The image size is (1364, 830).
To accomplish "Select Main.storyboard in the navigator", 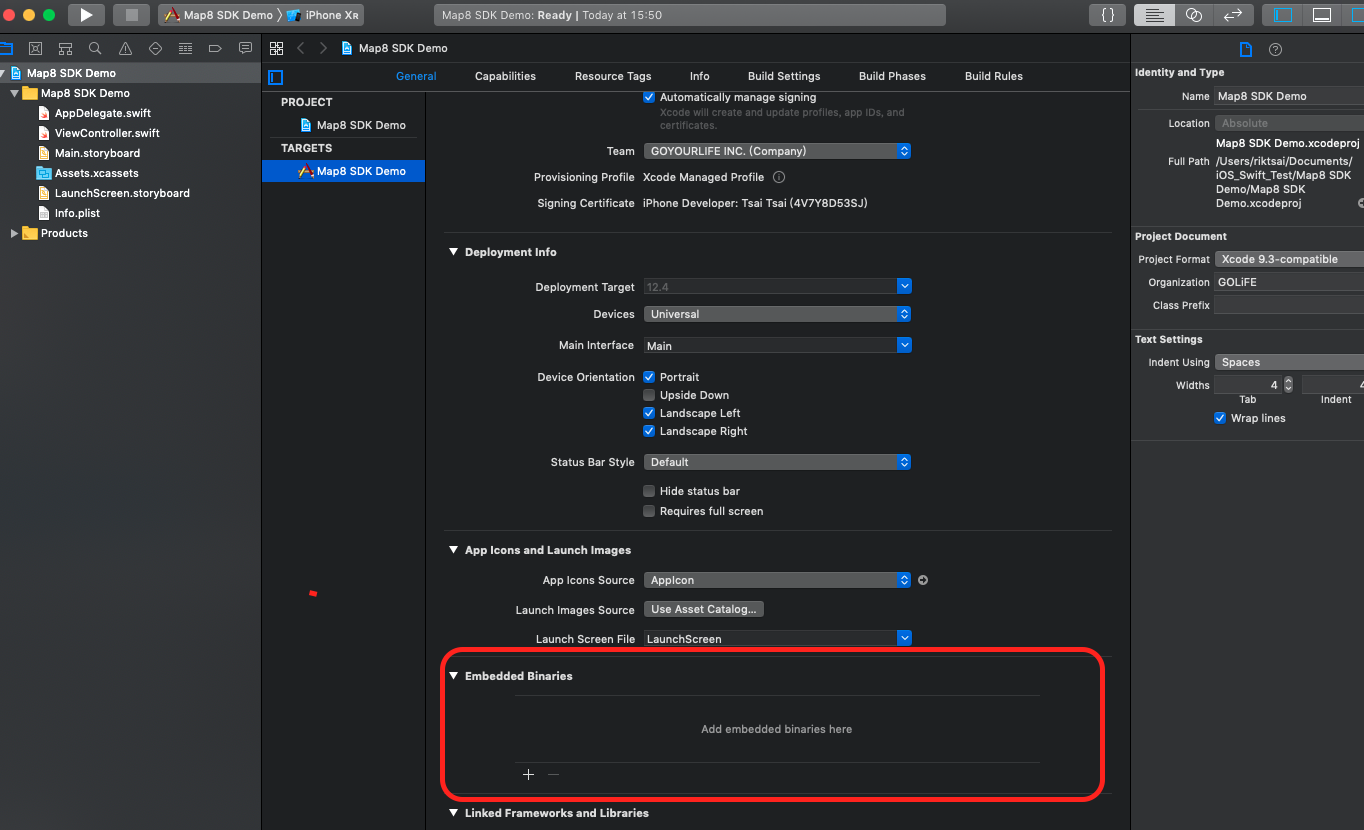I will pos(97,153).
